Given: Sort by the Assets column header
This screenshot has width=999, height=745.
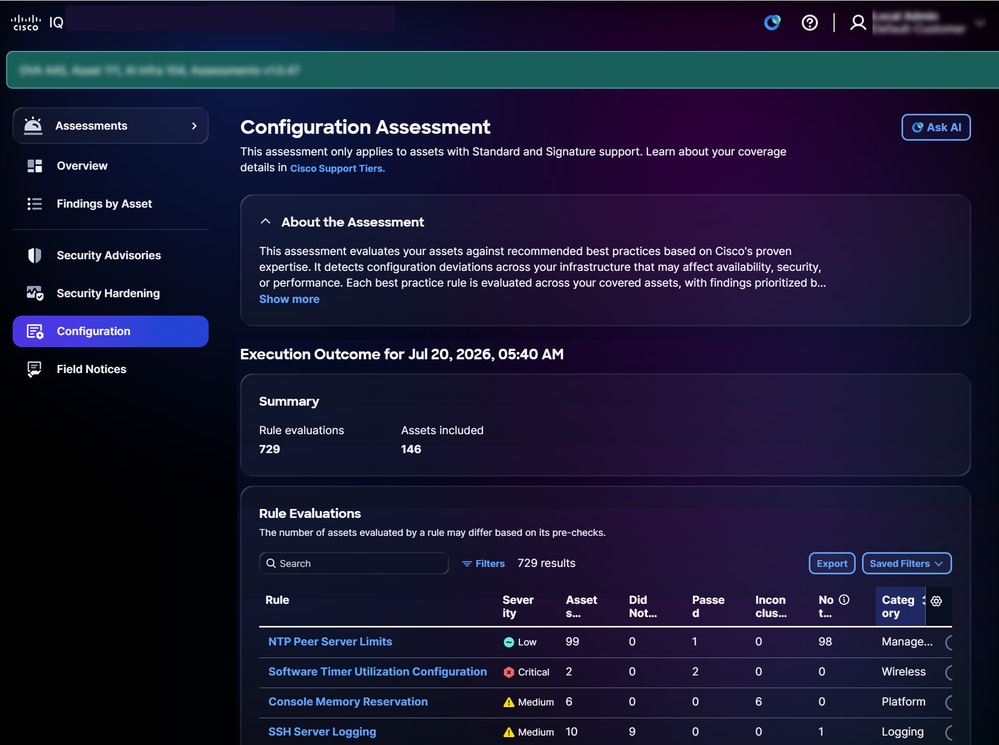Looking at the screenshot, I should click(581, 607).
